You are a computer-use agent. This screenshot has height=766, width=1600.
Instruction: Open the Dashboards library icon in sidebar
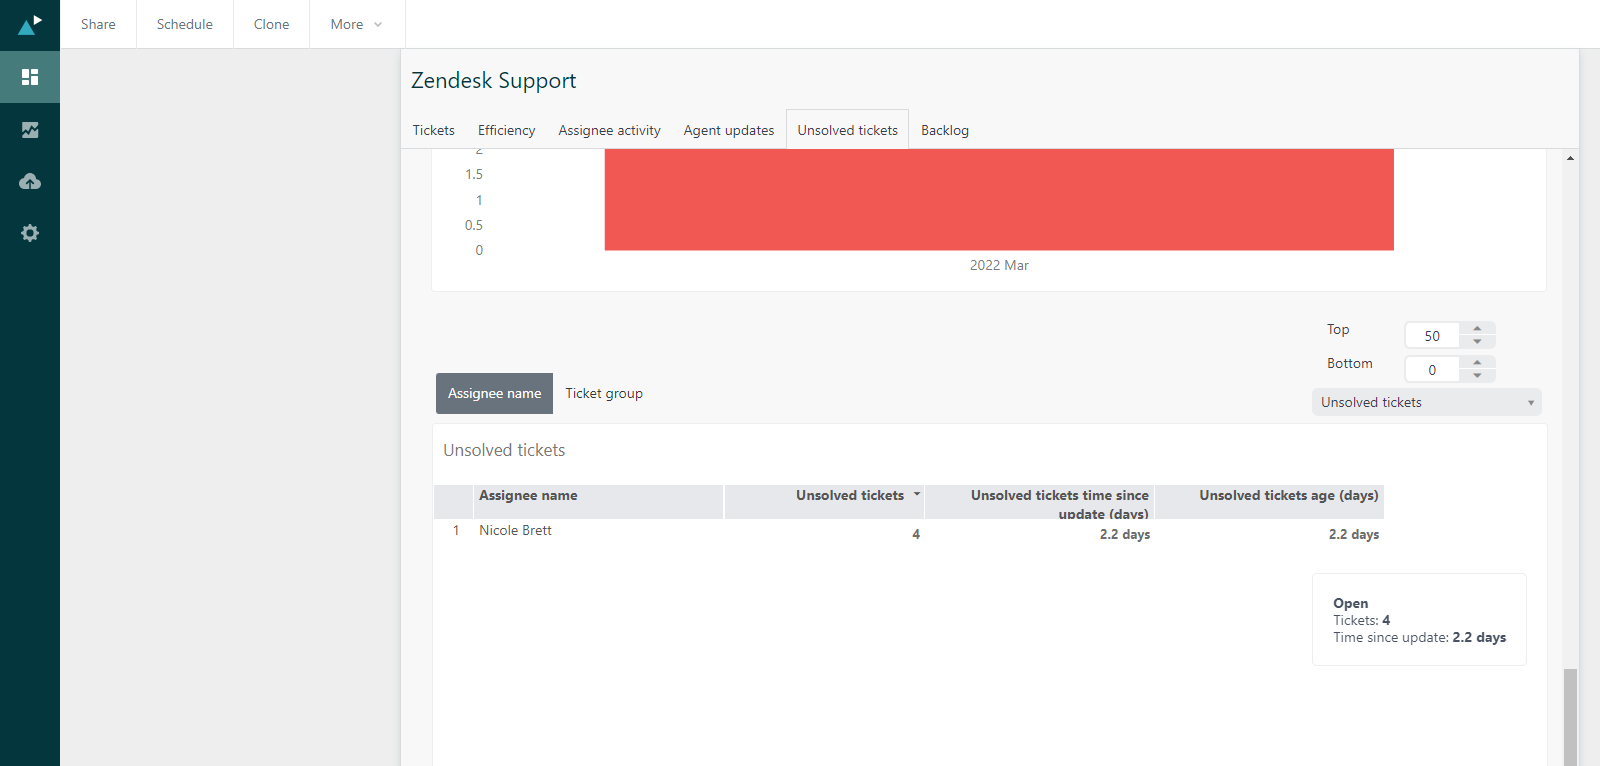30,77
